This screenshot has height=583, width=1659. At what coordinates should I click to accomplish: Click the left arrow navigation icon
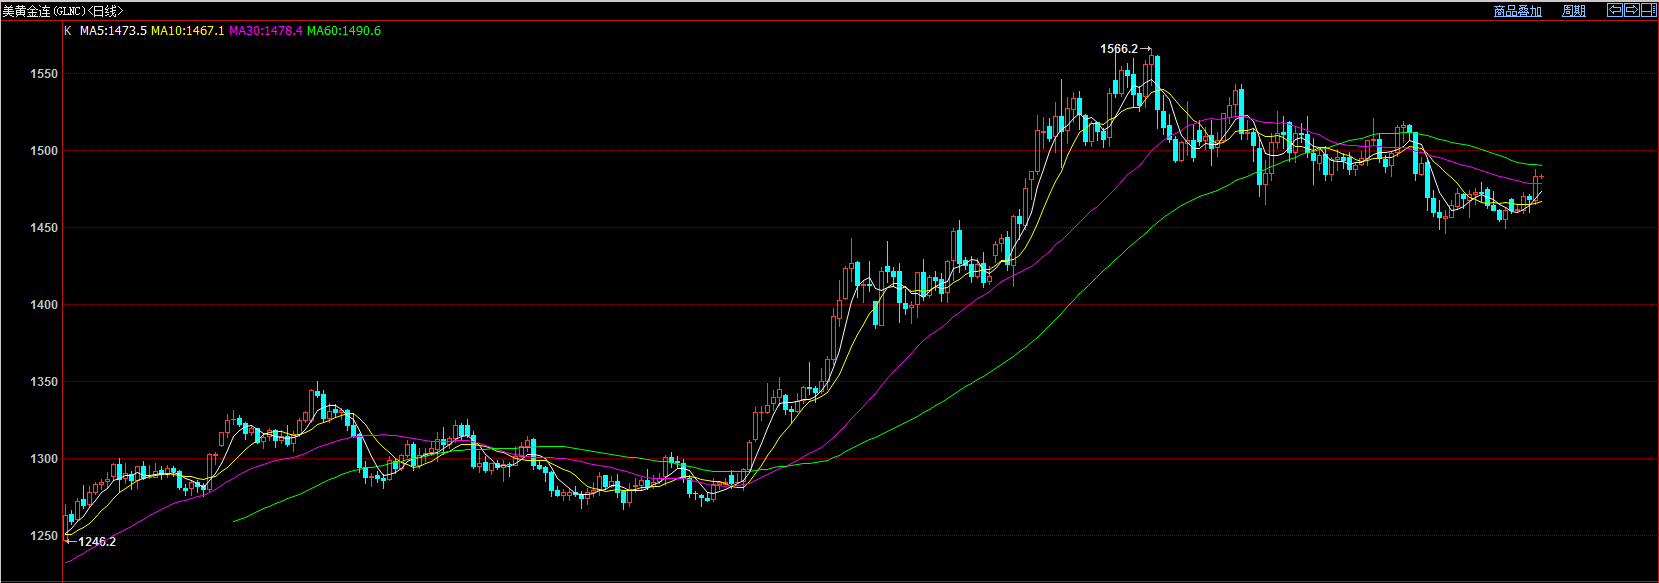(x=1615, y=10)
